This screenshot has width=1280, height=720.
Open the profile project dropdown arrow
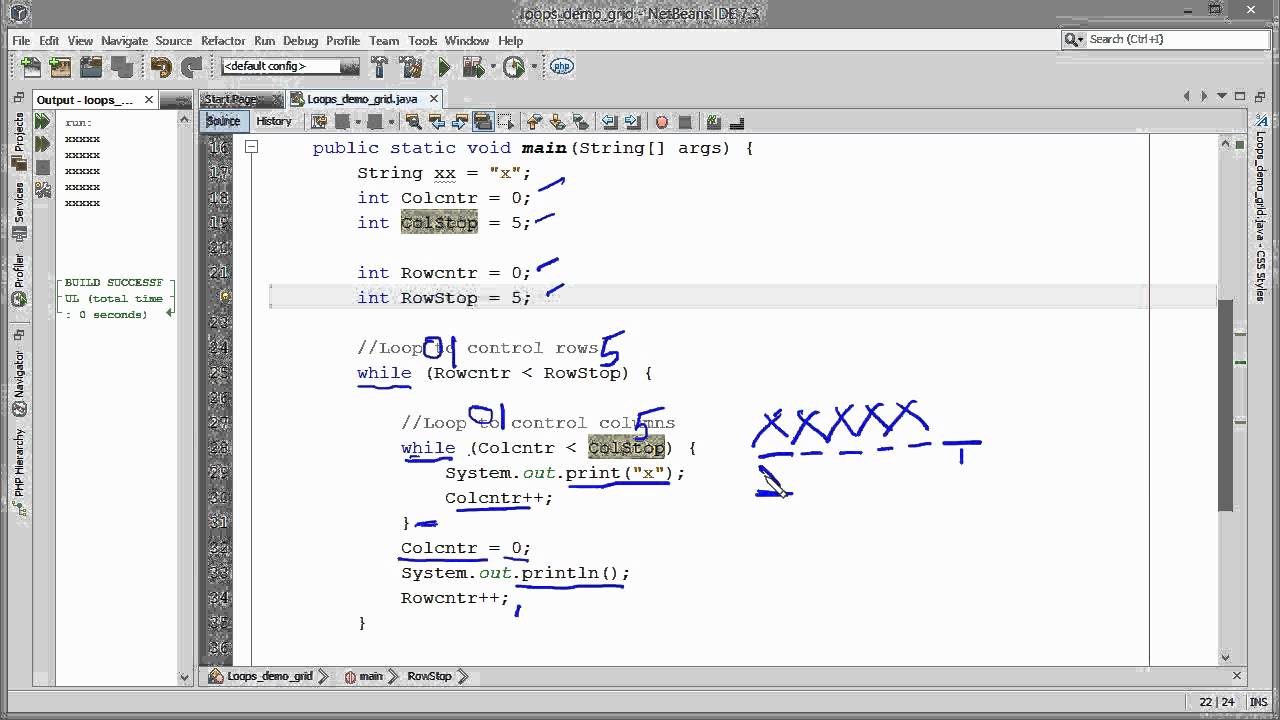click(x=533, y=67)
